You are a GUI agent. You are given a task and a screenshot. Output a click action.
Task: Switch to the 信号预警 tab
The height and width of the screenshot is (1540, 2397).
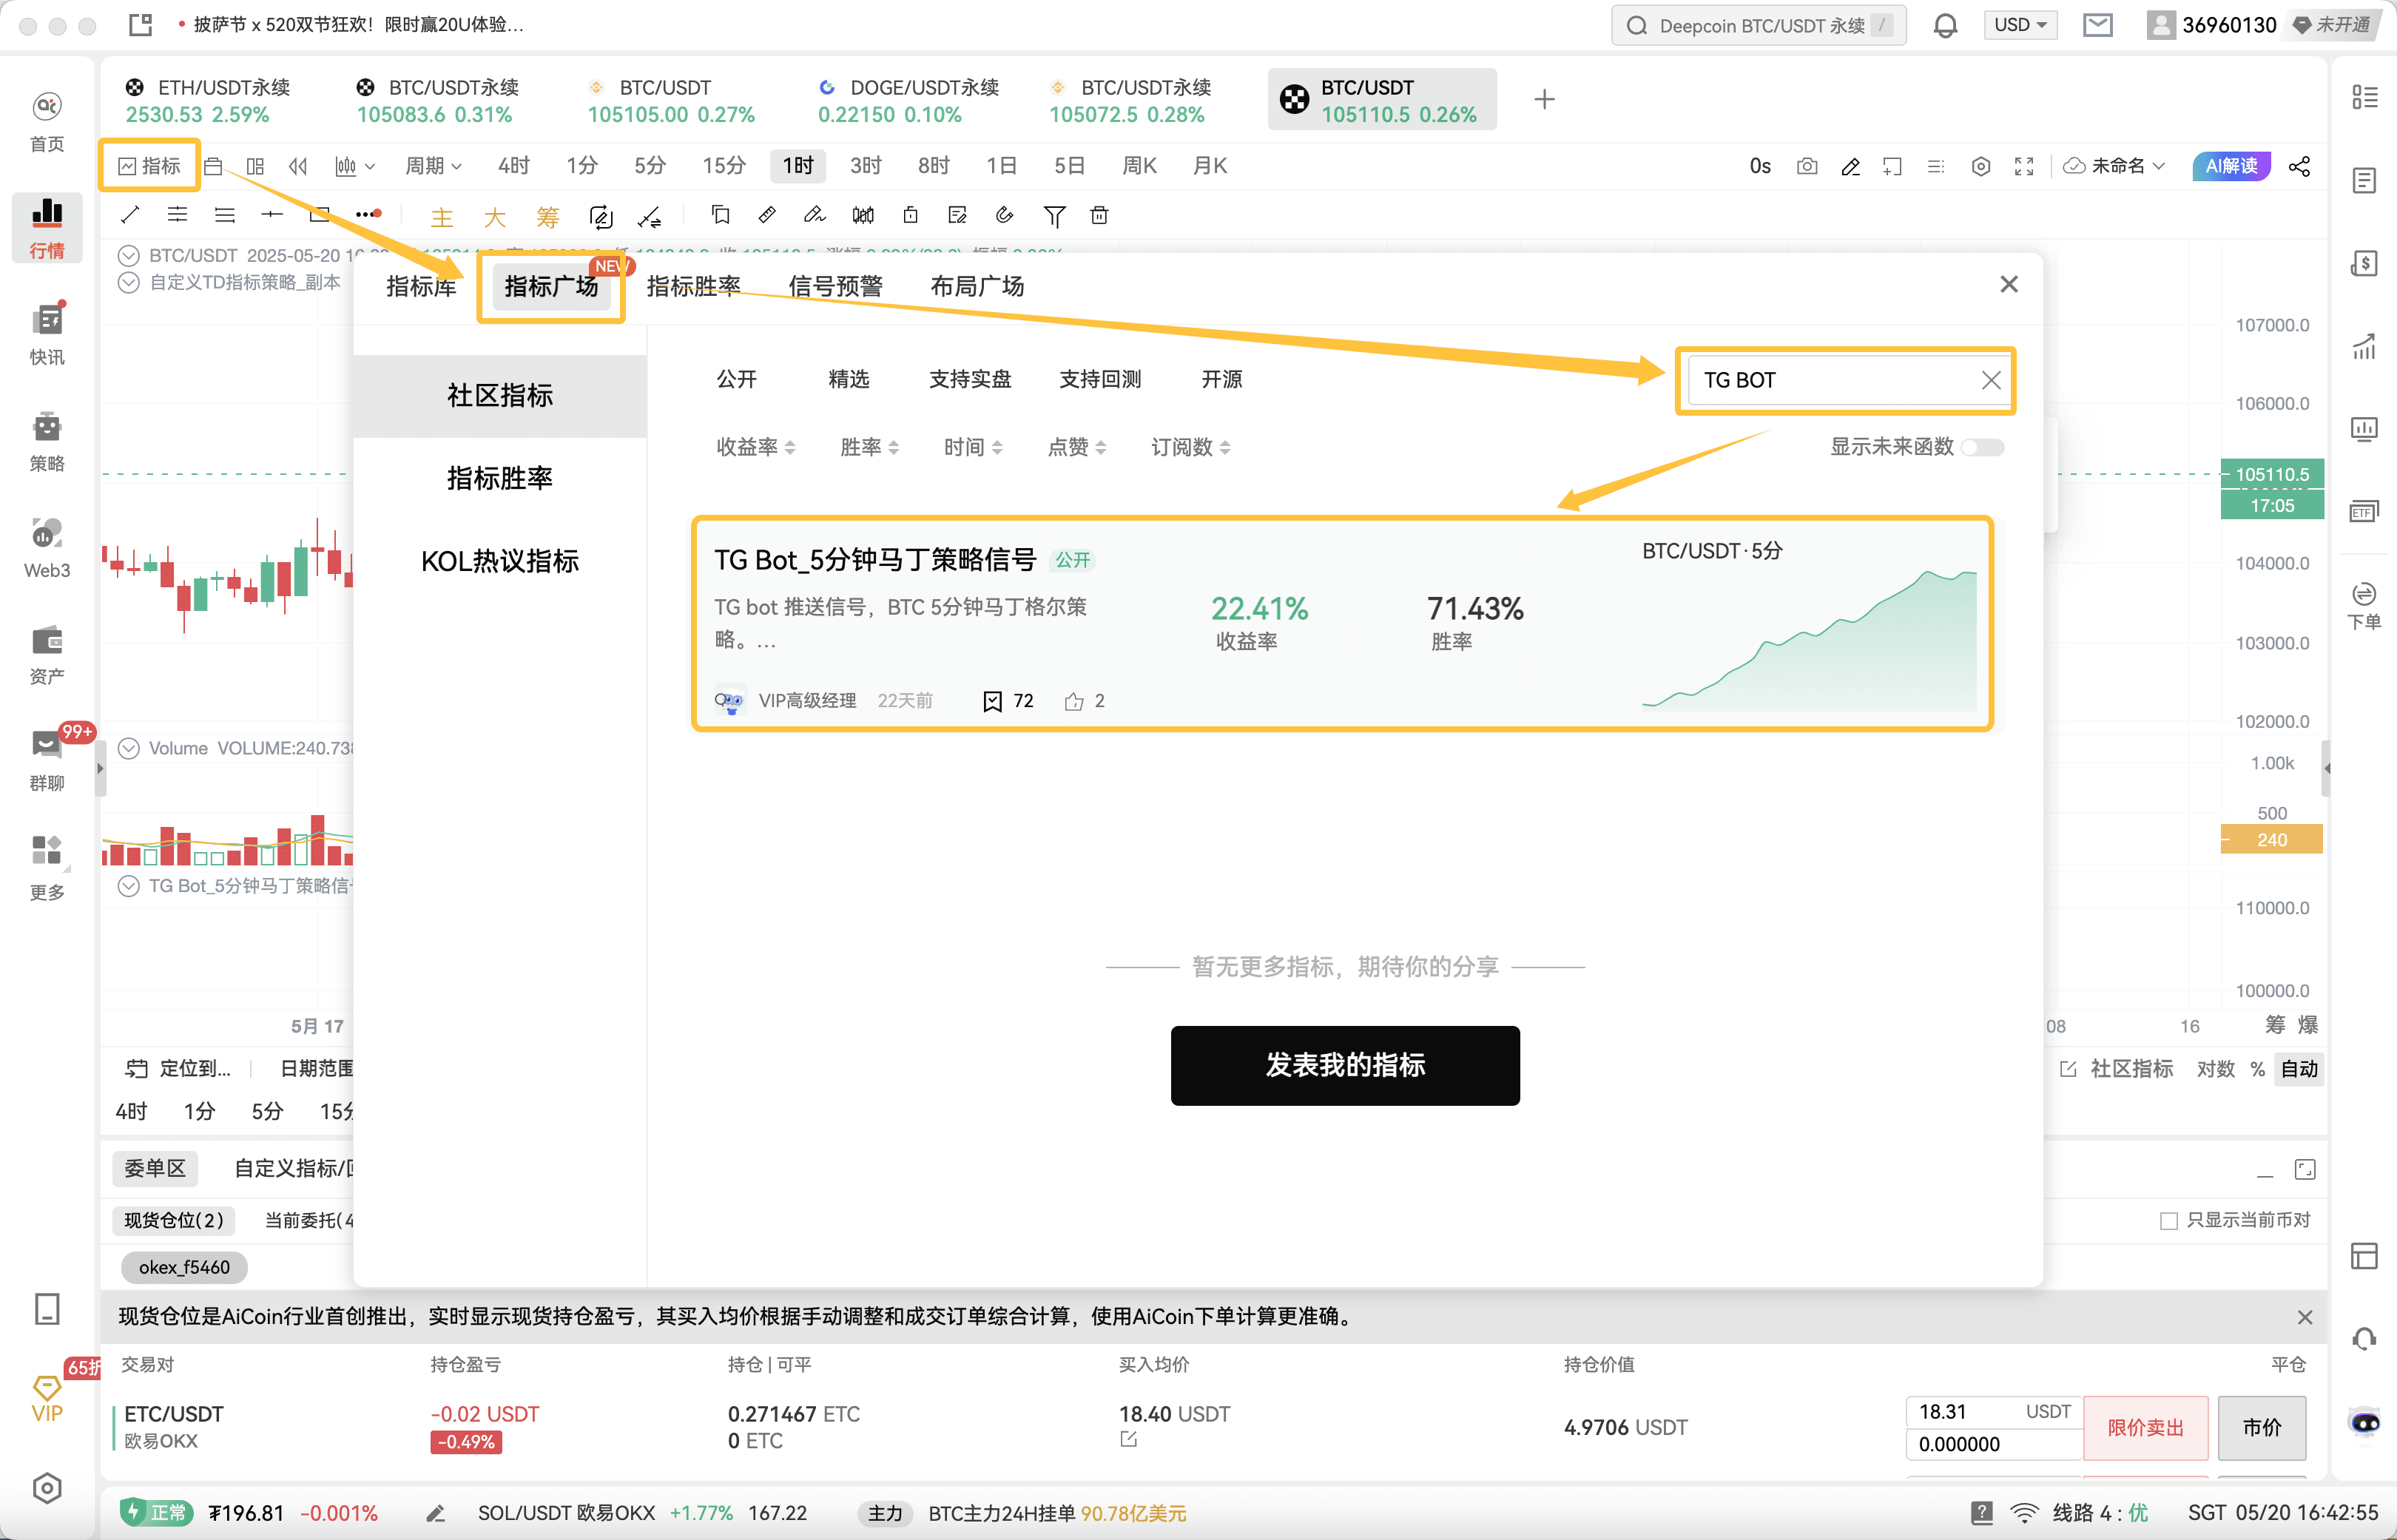[835, 287]
